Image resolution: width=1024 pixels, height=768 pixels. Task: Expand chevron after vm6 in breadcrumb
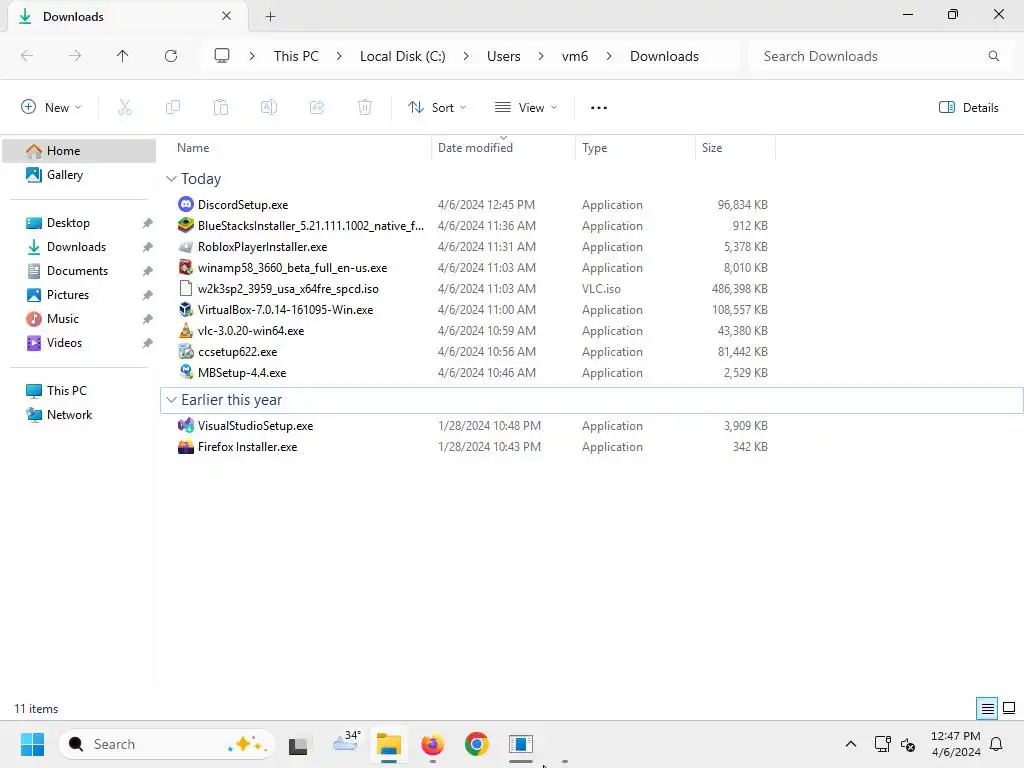(609, 56)
